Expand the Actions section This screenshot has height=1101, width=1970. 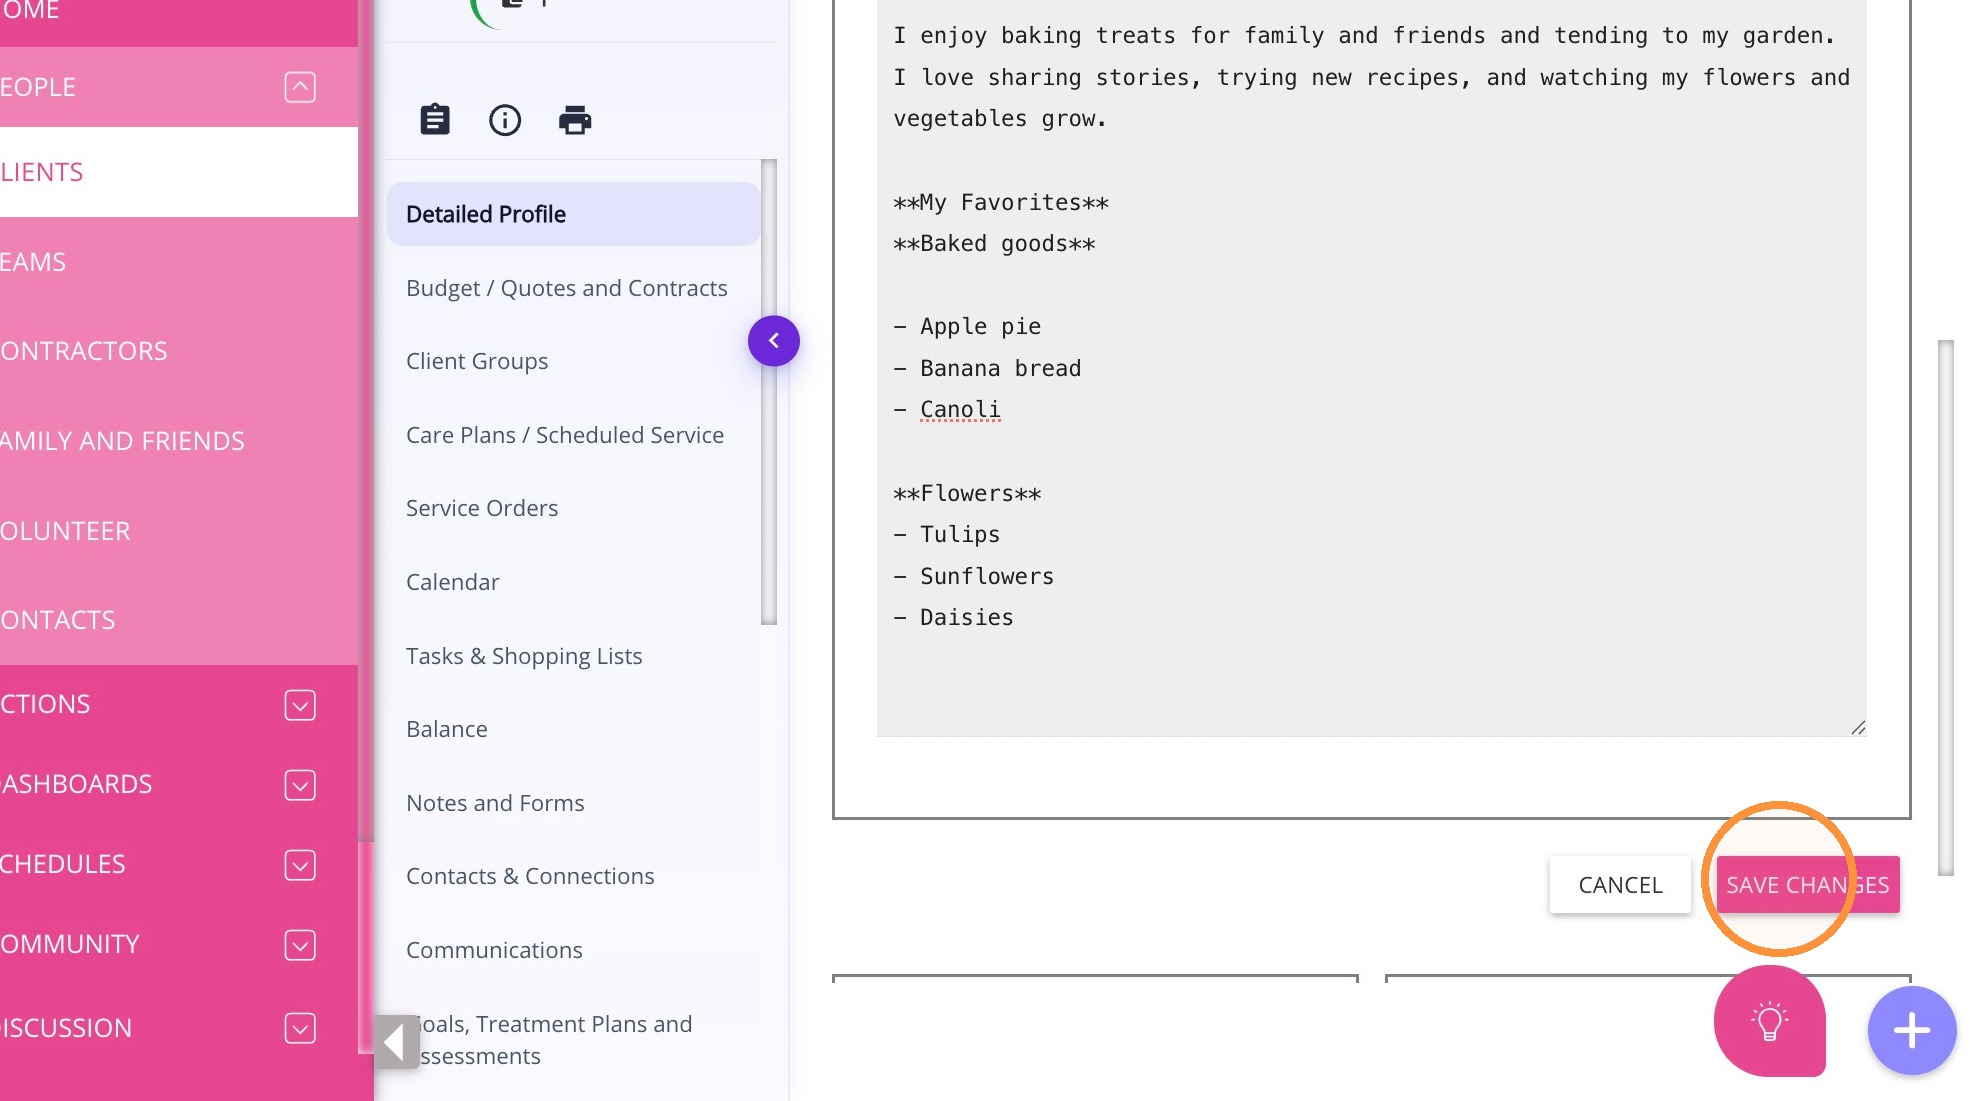coord(300,705)
